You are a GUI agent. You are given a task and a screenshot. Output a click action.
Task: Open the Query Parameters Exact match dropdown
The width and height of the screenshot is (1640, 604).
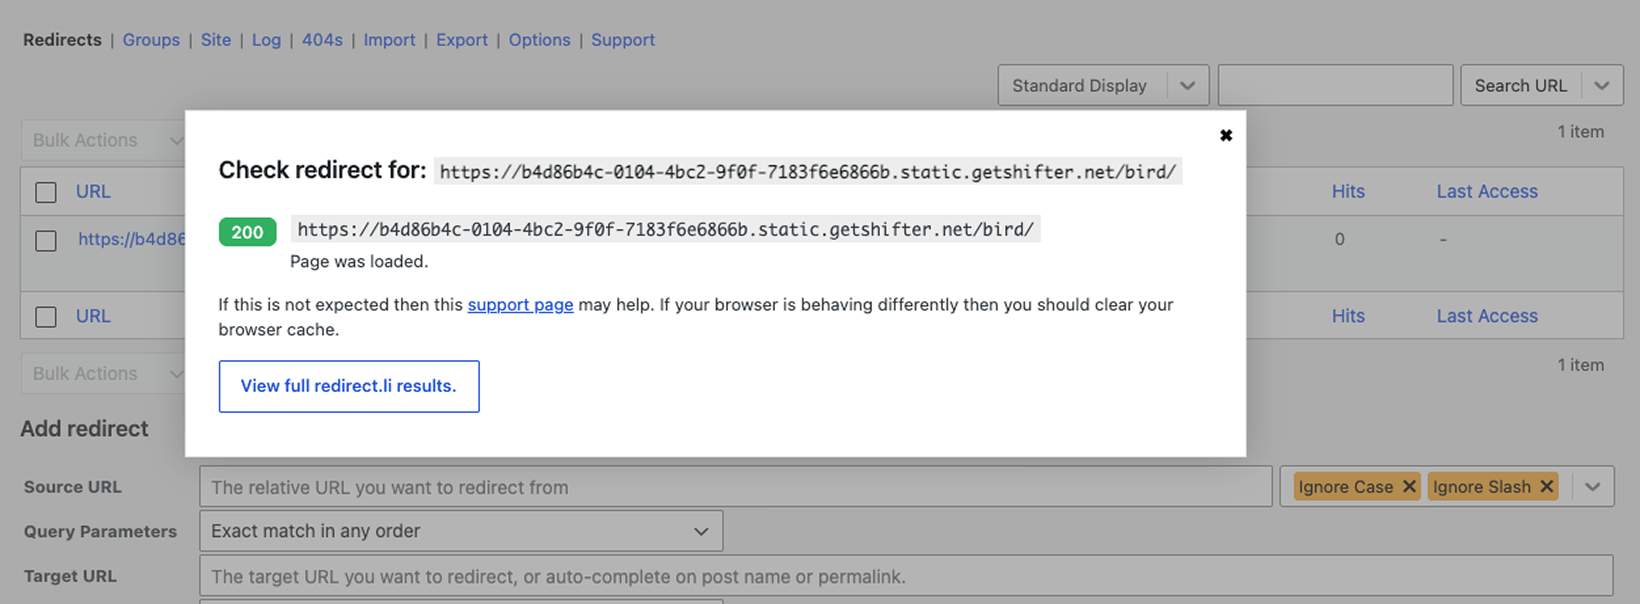click(x=461, y=531)
